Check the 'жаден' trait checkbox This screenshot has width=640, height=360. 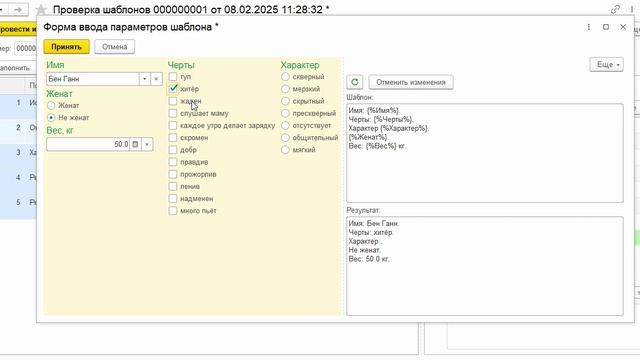coord(173,101)
